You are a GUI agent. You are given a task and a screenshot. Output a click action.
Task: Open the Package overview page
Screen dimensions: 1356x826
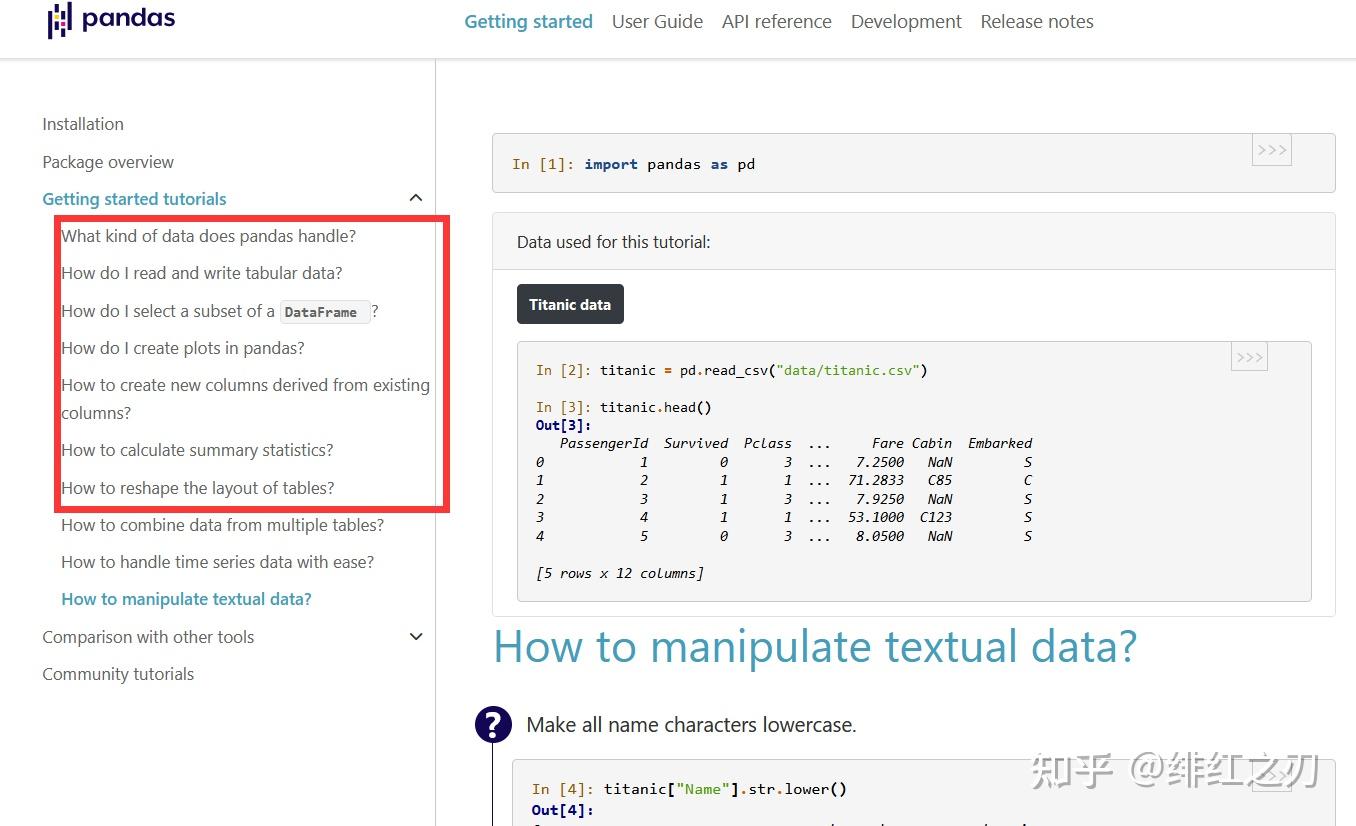tap(108, 161)
